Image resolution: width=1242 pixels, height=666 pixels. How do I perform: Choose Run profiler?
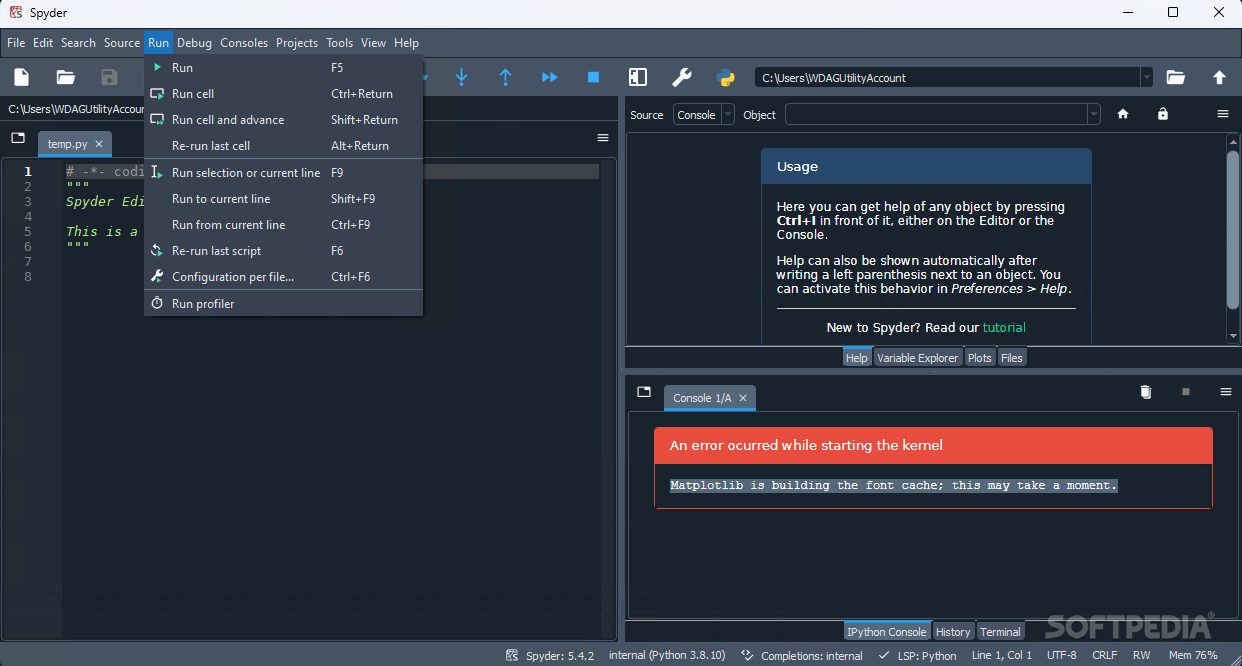pos(284,304)
